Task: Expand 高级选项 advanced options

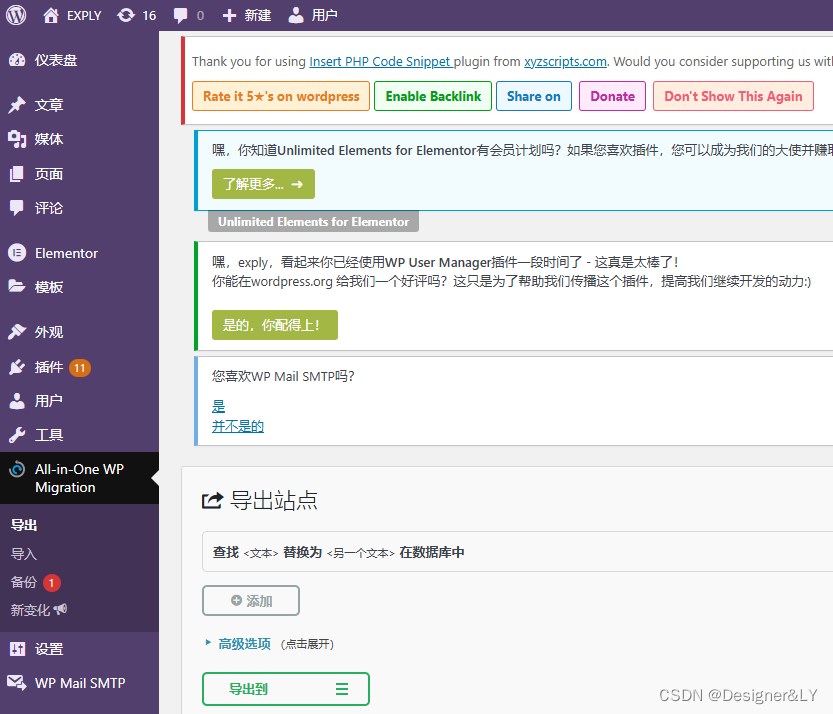Action: (244, 644)
